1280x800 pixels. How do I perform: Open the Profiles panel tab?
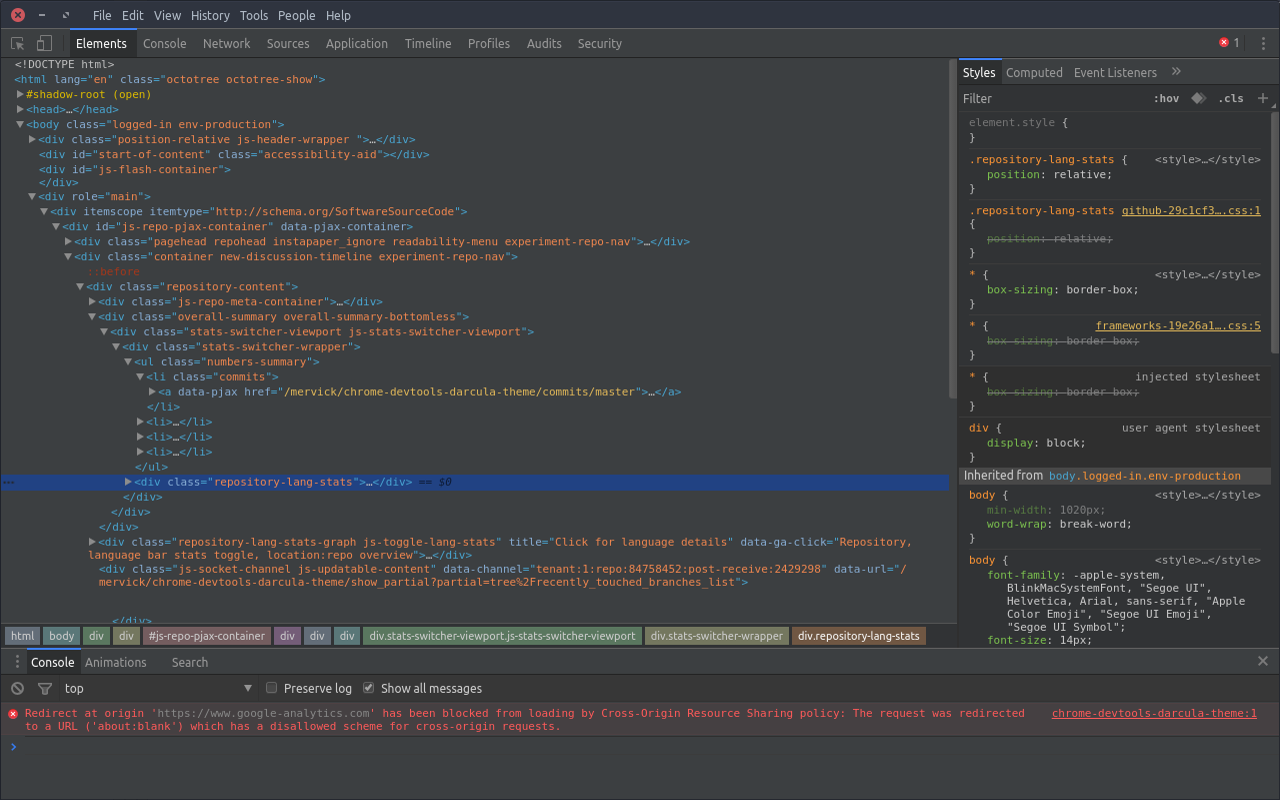pyautogui.click(x=489, y=43)
